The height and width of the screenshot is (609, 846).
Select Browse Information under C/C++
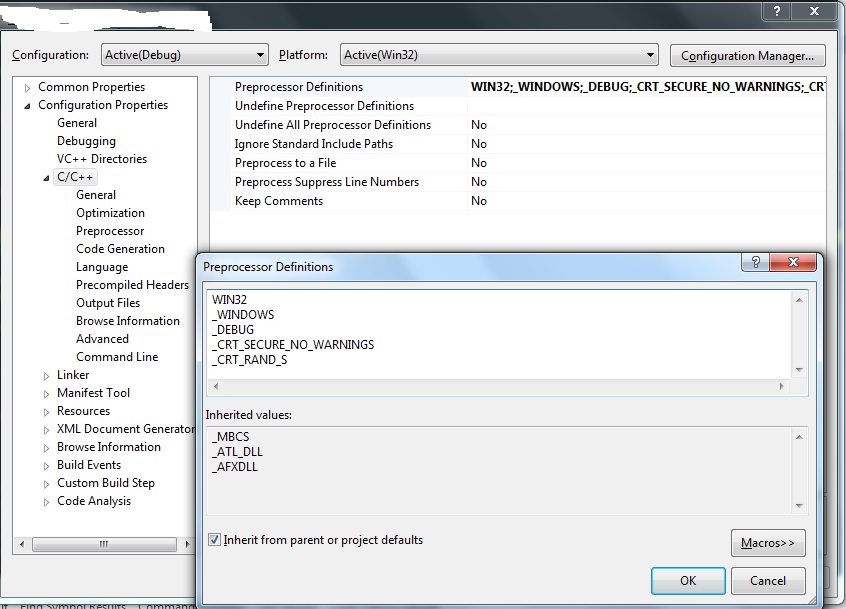[x=128, y=321]
